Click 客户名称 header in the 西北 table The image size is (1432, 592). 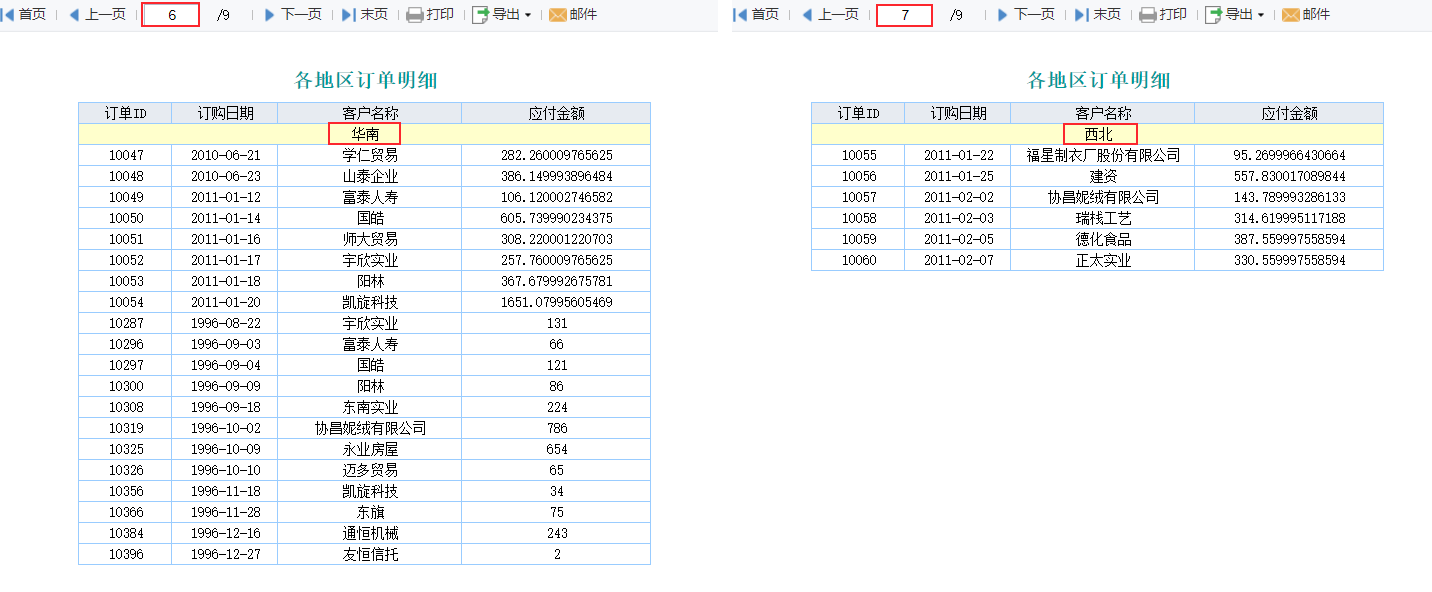(1103, 113)
